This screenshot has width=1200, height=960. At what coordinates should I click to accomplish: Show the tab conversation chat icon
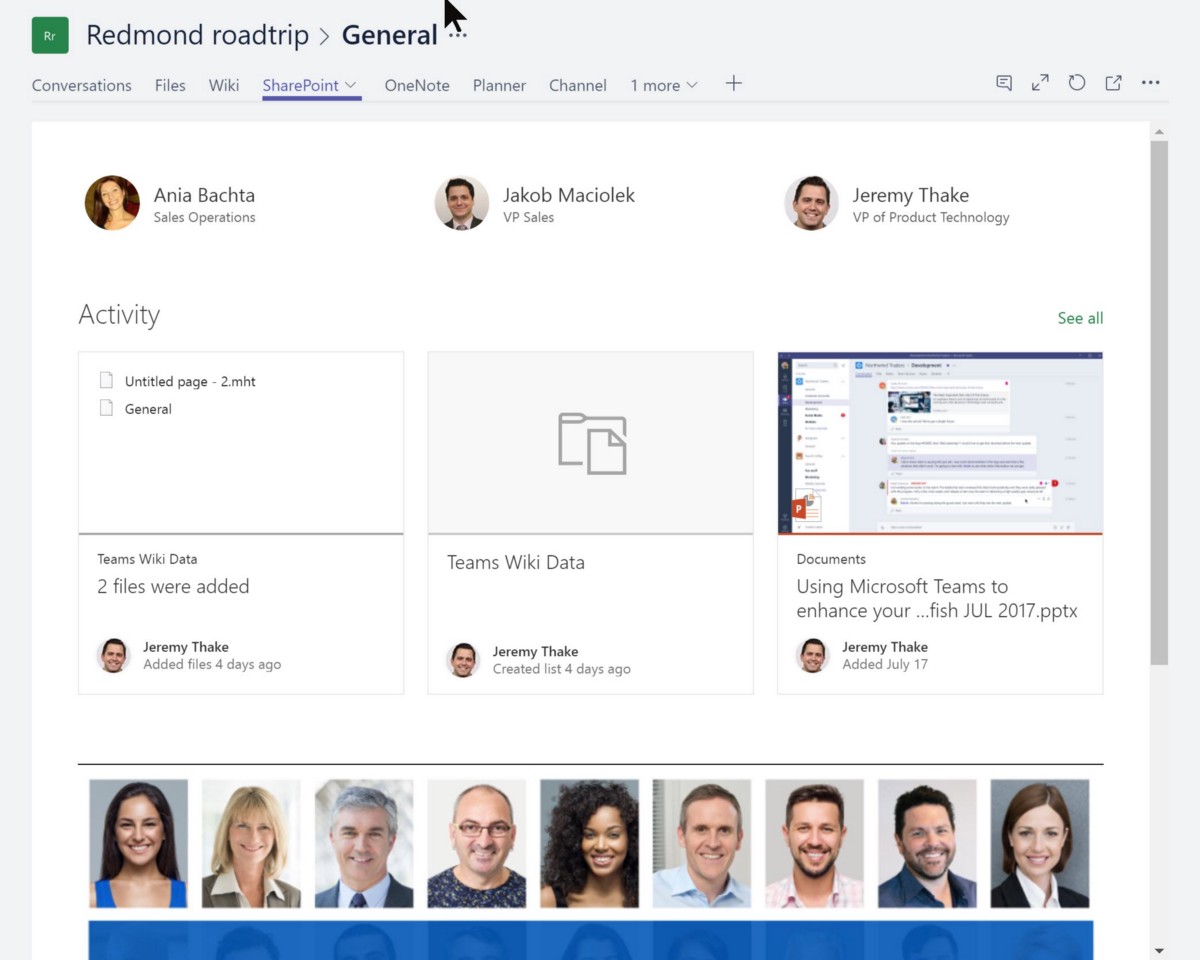pyautogui.click(x=1004, y=83)
